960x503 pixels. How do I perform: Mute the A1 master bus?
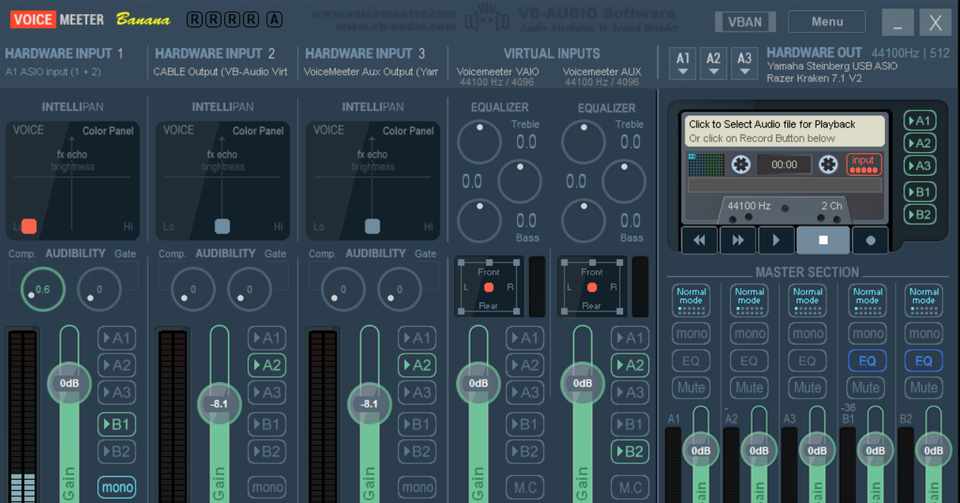click(x=691, y=387)
